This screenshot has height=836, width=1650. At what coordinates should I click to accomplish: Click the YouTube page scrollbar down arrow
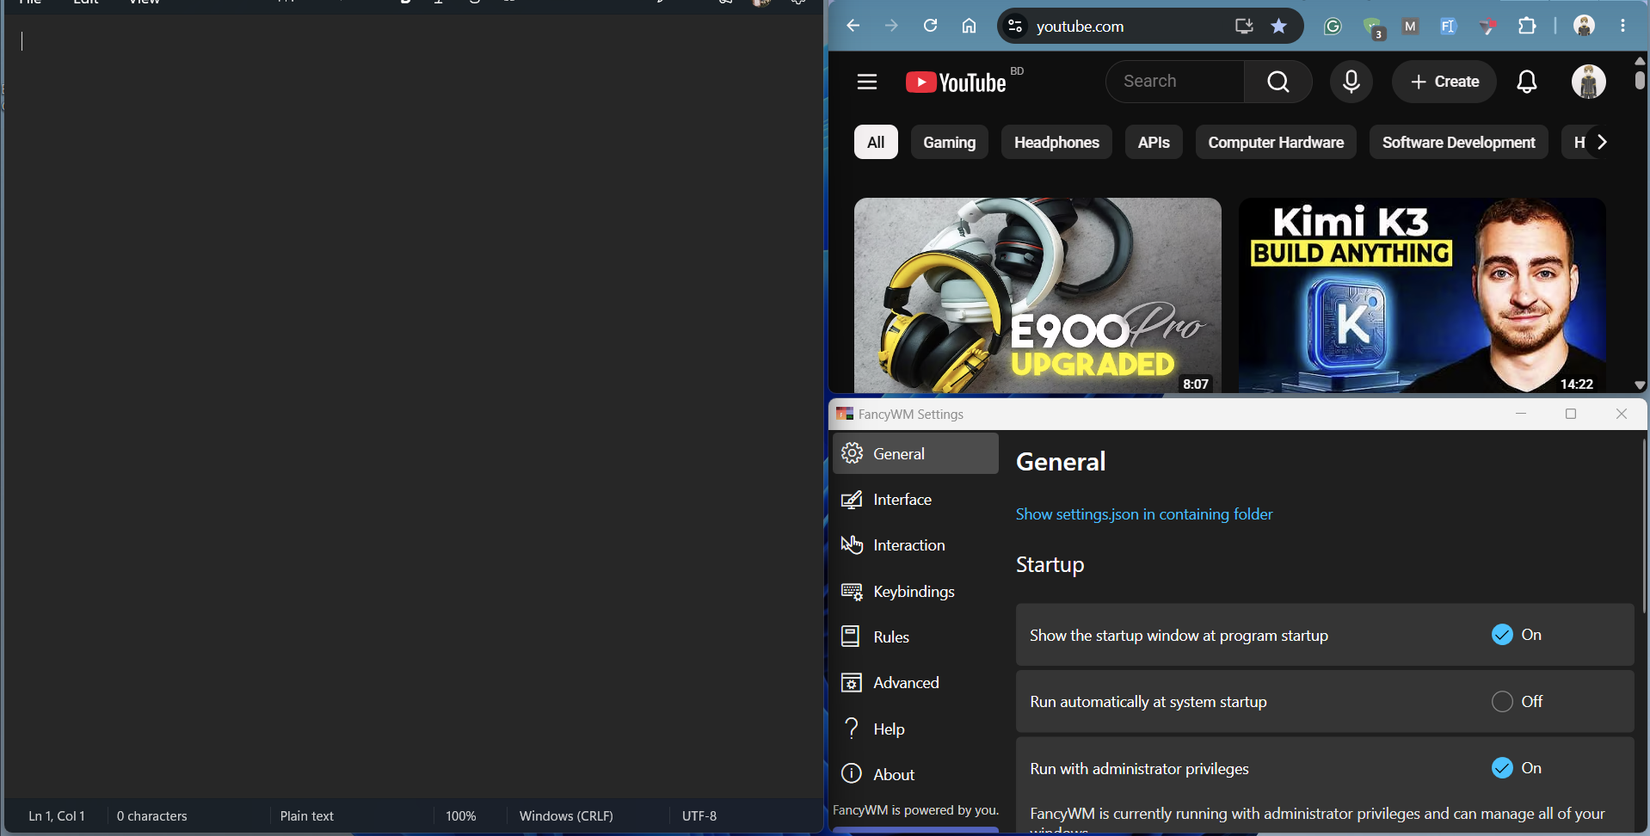(x=1640, y=385)
